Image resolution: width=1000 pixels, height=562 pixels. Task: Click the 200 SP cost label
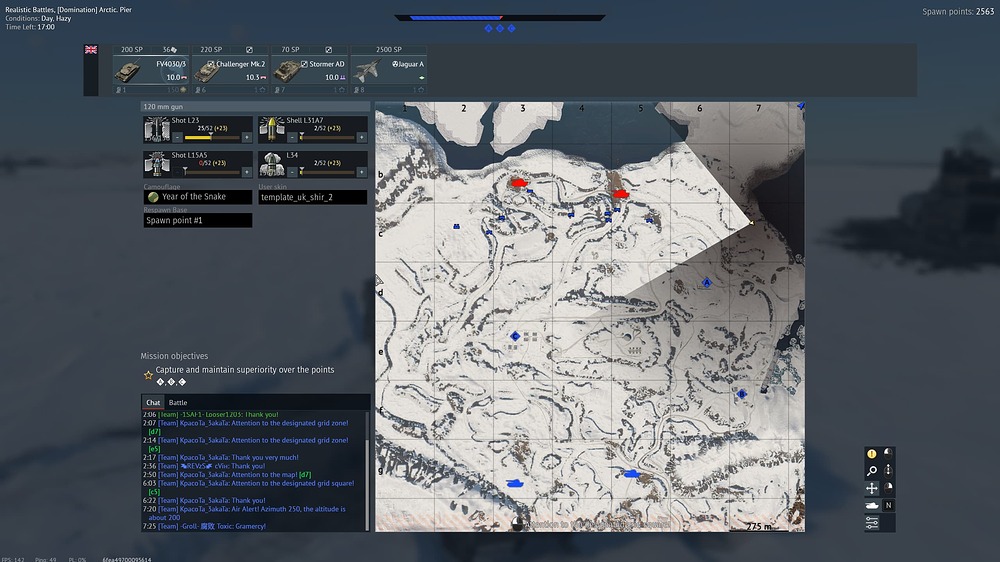tap(132, 50)
